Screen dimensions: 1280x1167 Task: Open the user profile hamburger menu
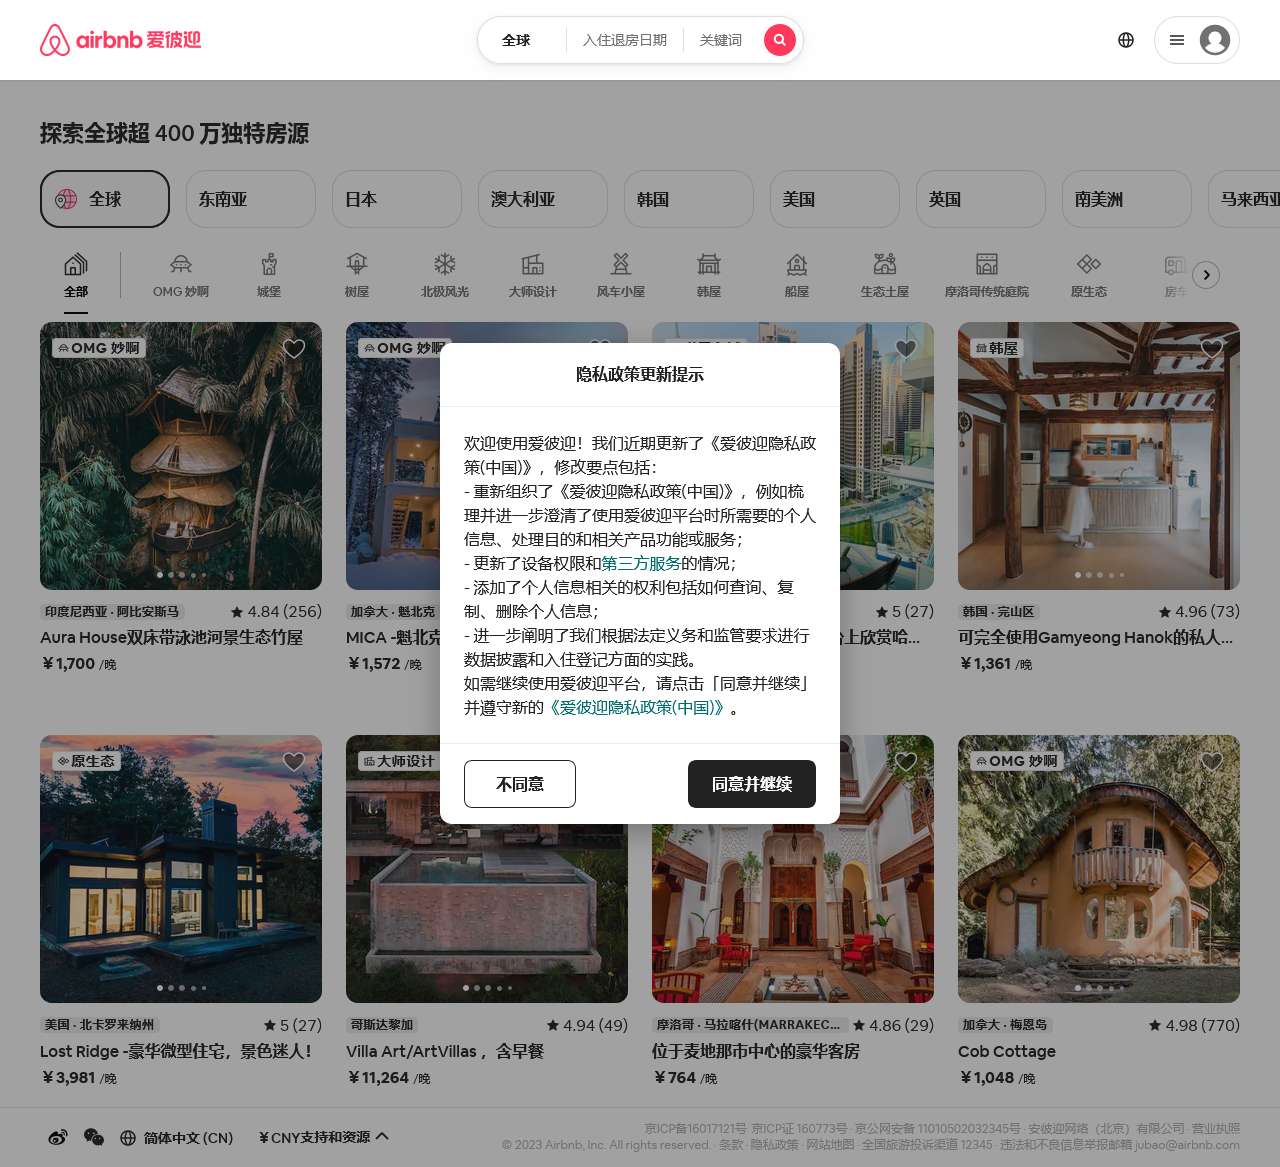(1196, 40)
